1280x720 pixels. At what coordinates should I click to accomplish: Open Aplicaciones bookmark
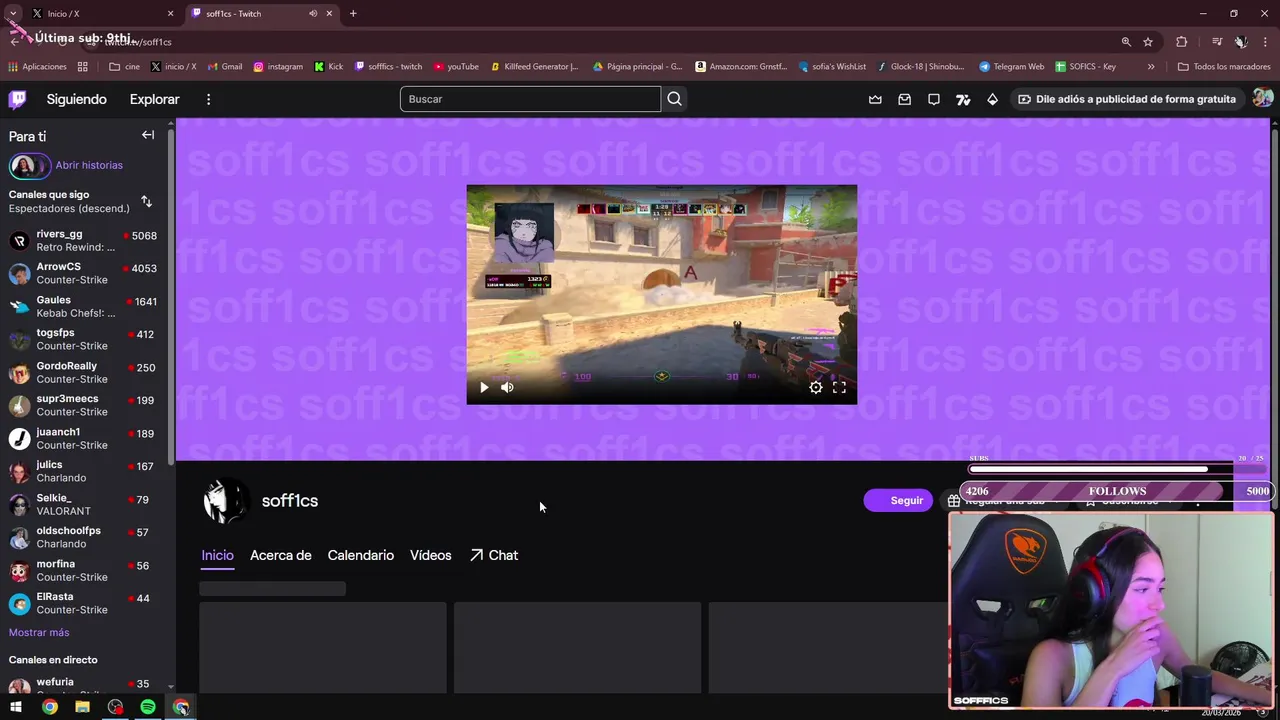tap(37, 67)
